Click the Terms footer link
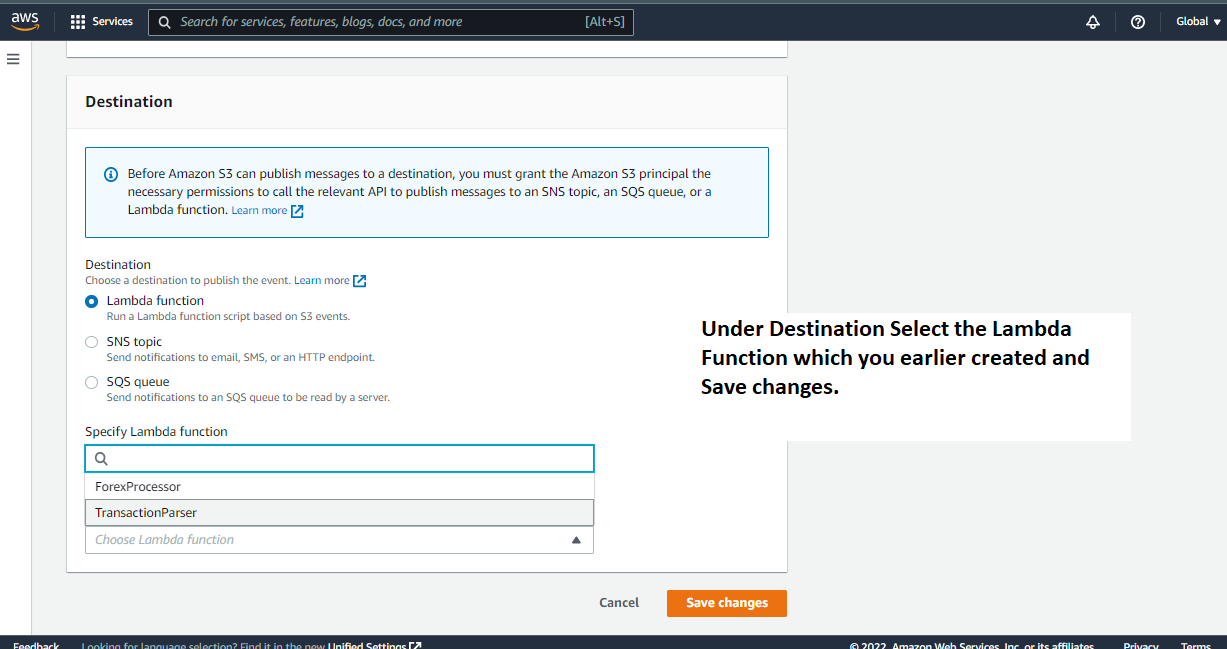The height and width of the screenshot is (649, 1227). click(1196, 646)
